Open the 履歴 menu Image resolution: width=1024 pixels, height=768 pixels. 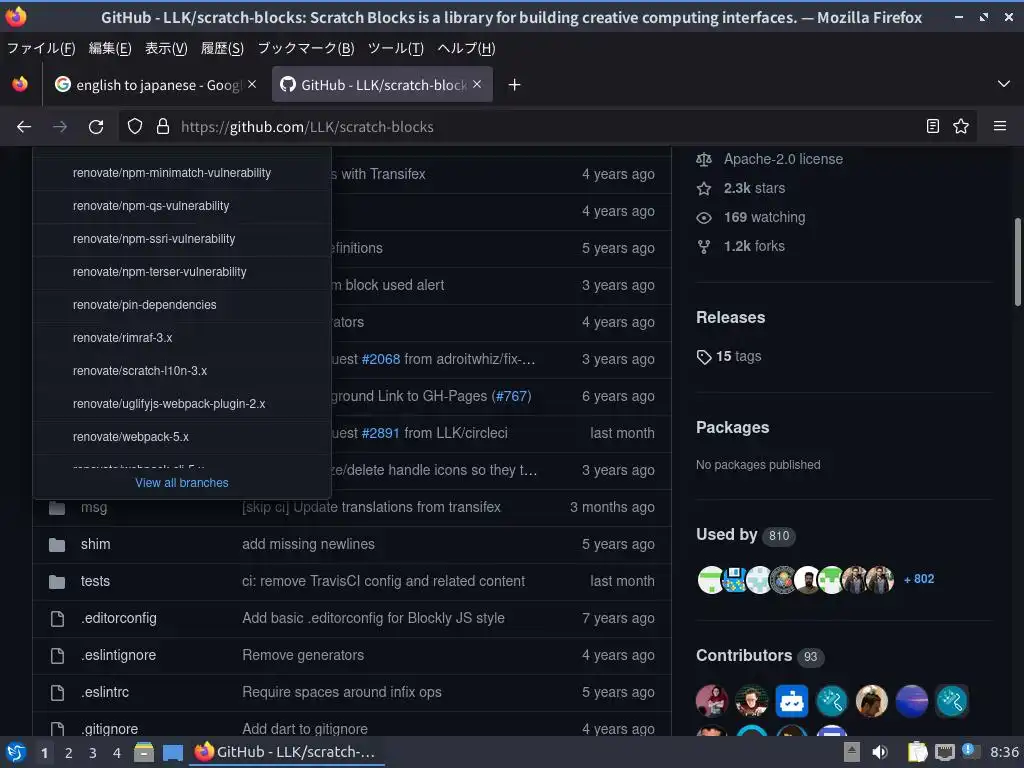coord(222,48)
